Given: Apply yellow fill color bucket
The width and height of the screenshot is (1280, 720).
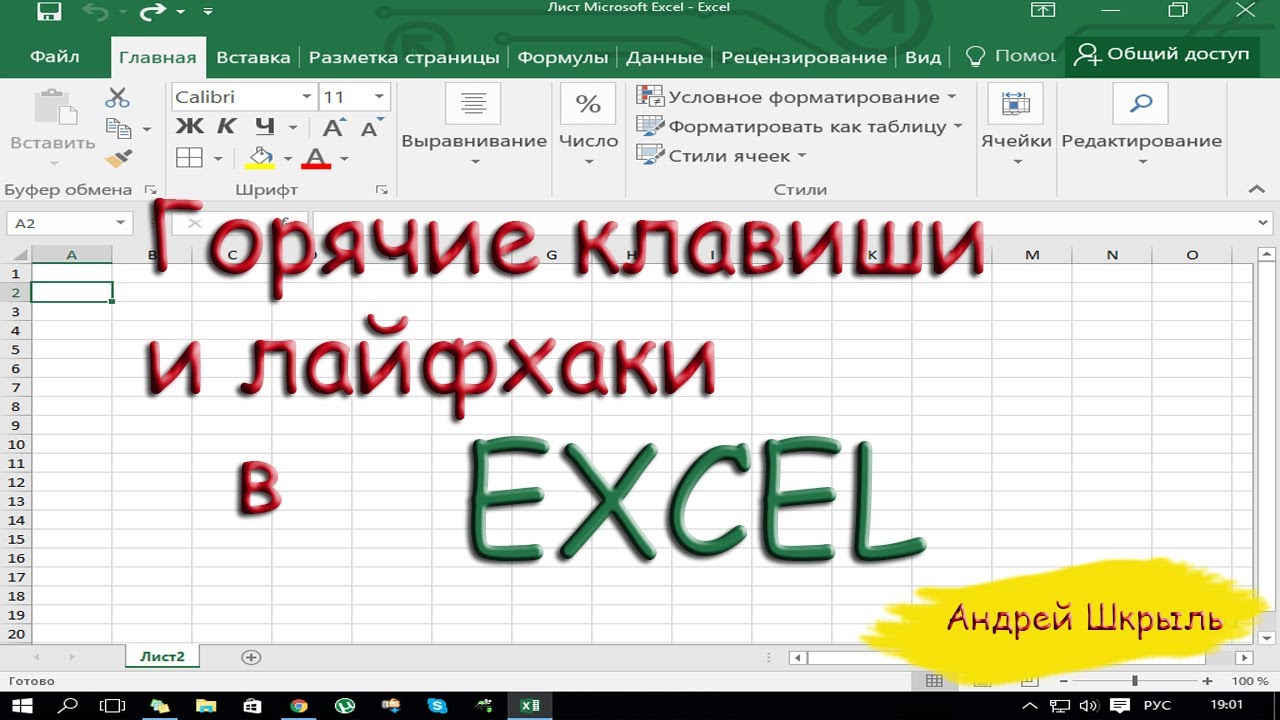Looking at the screenshot, I should (x=260, y=158).
